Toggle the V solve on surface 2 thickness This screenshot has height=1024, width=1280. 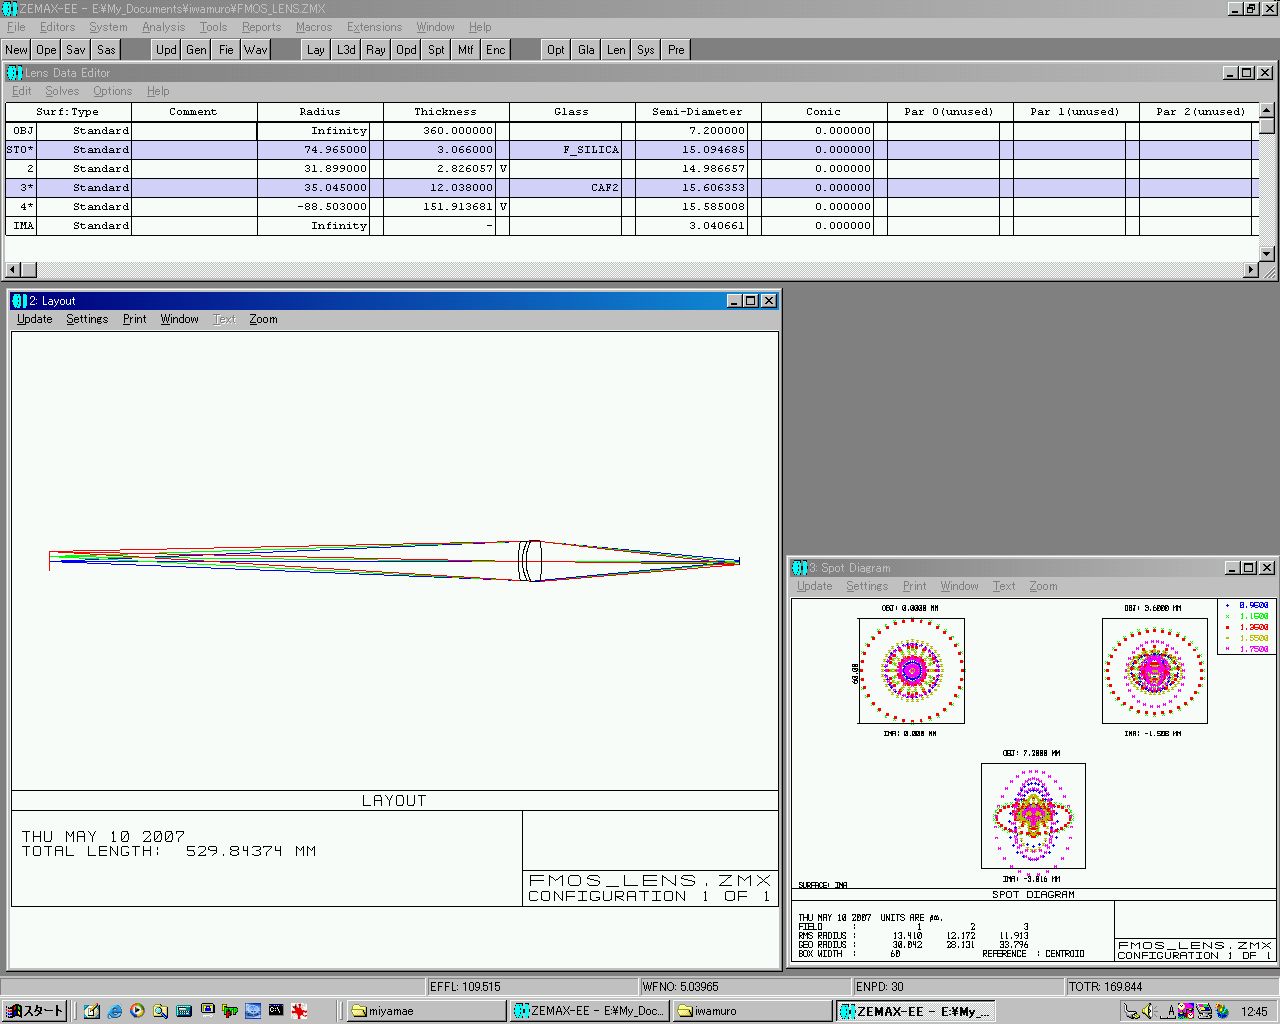(503, 169)
